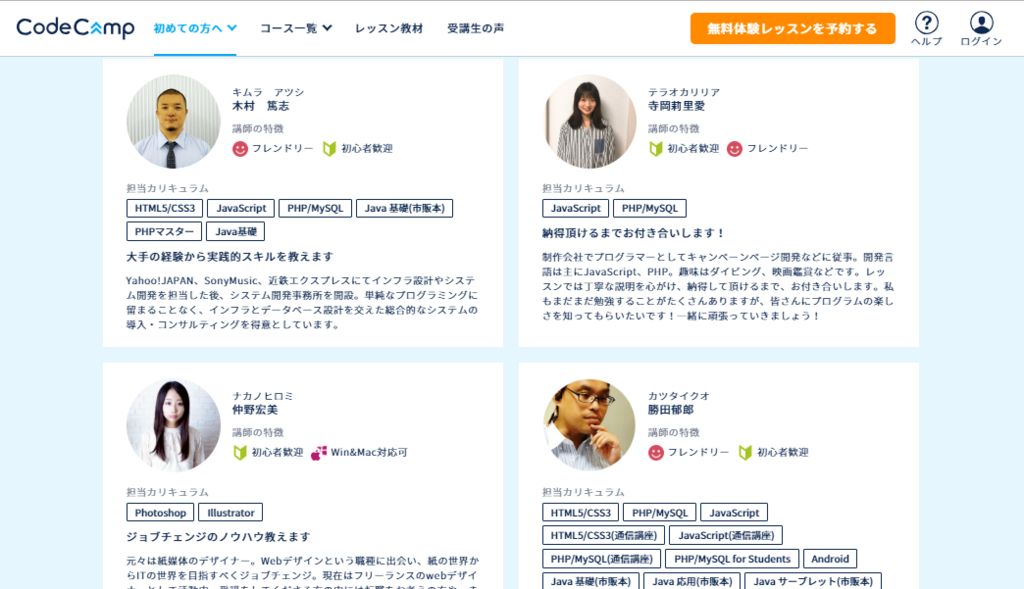Image resolution: width=1024 pixels, height=589 pixels.
Task: Expand the 初めての方へ dropdown menu
Action: [x=195, y=28]
